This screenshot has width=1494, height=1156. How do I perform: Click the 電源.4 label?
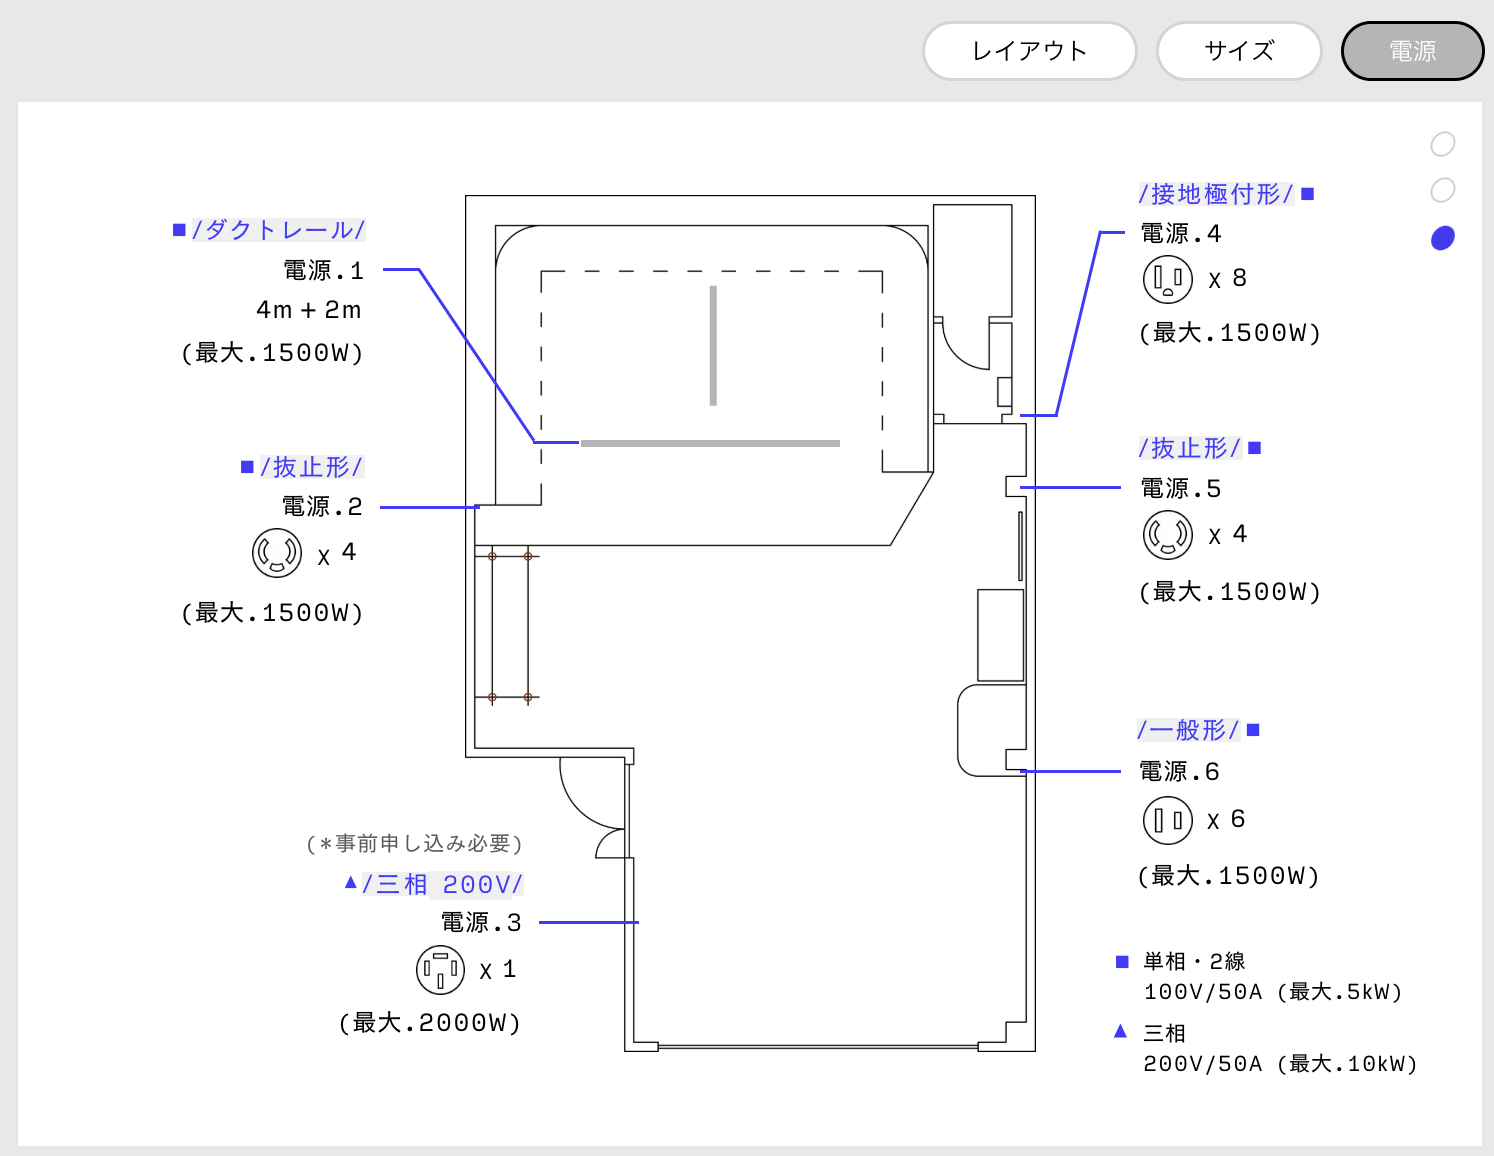point(1181,234)
